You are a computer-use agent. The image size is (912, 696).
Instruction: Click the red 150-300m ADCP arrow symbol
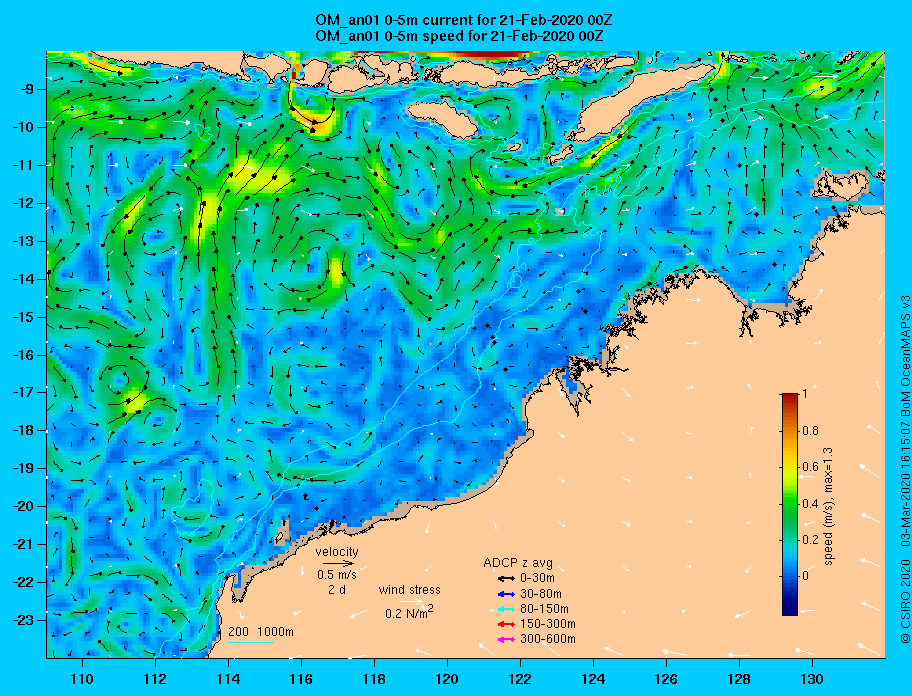(506, 624)
